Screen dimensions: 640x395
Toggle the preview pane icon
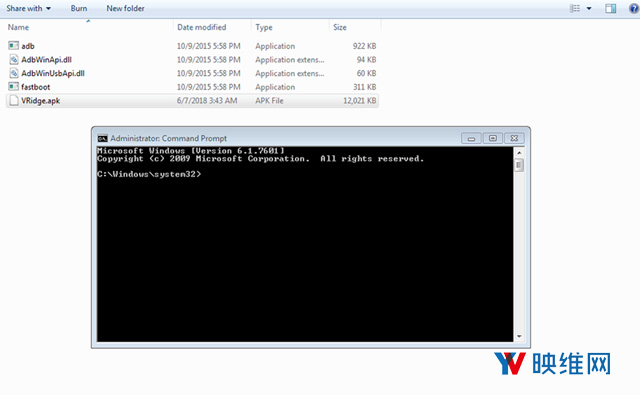pyautogui.click(x=611, y=8)
